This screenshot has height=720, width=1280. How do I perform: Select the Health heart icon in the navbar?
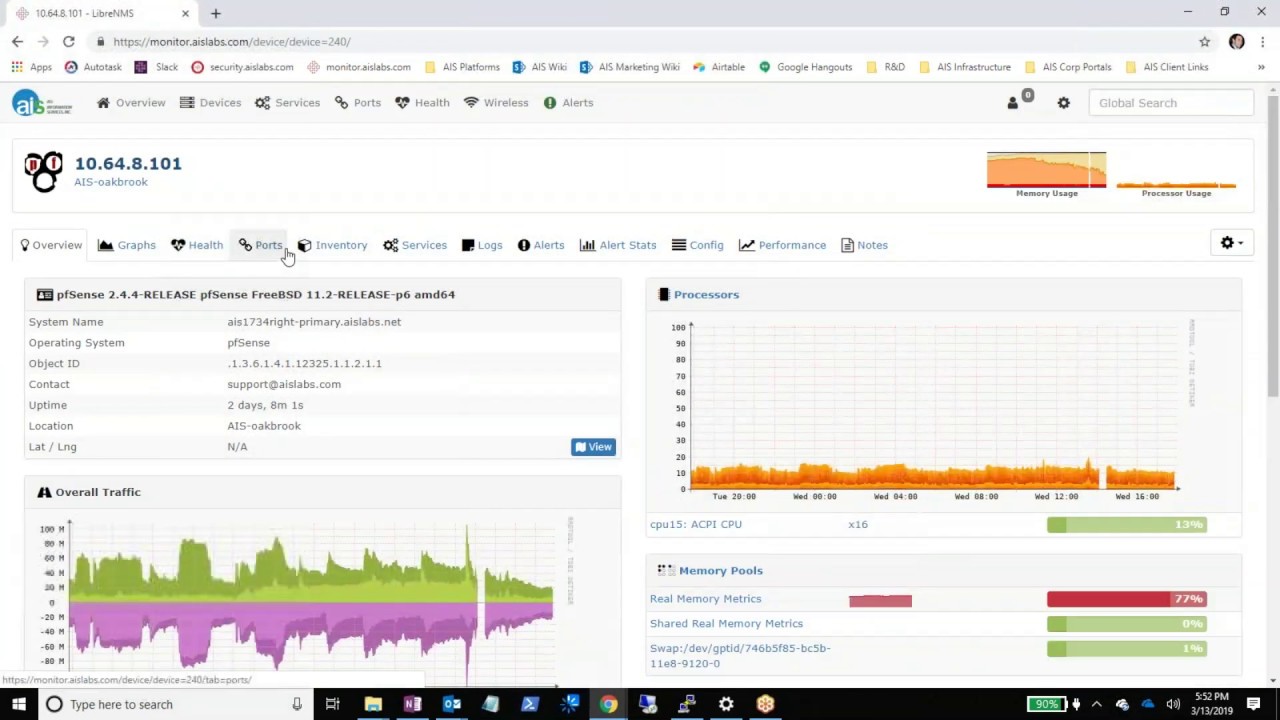[401, 102]
